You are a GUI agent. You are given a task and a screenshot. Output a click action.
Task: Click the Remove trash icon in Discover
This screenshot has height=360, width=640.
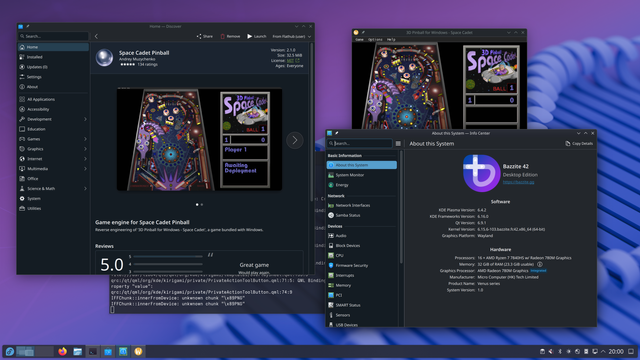pyautogui.click(x=222, y=36)
